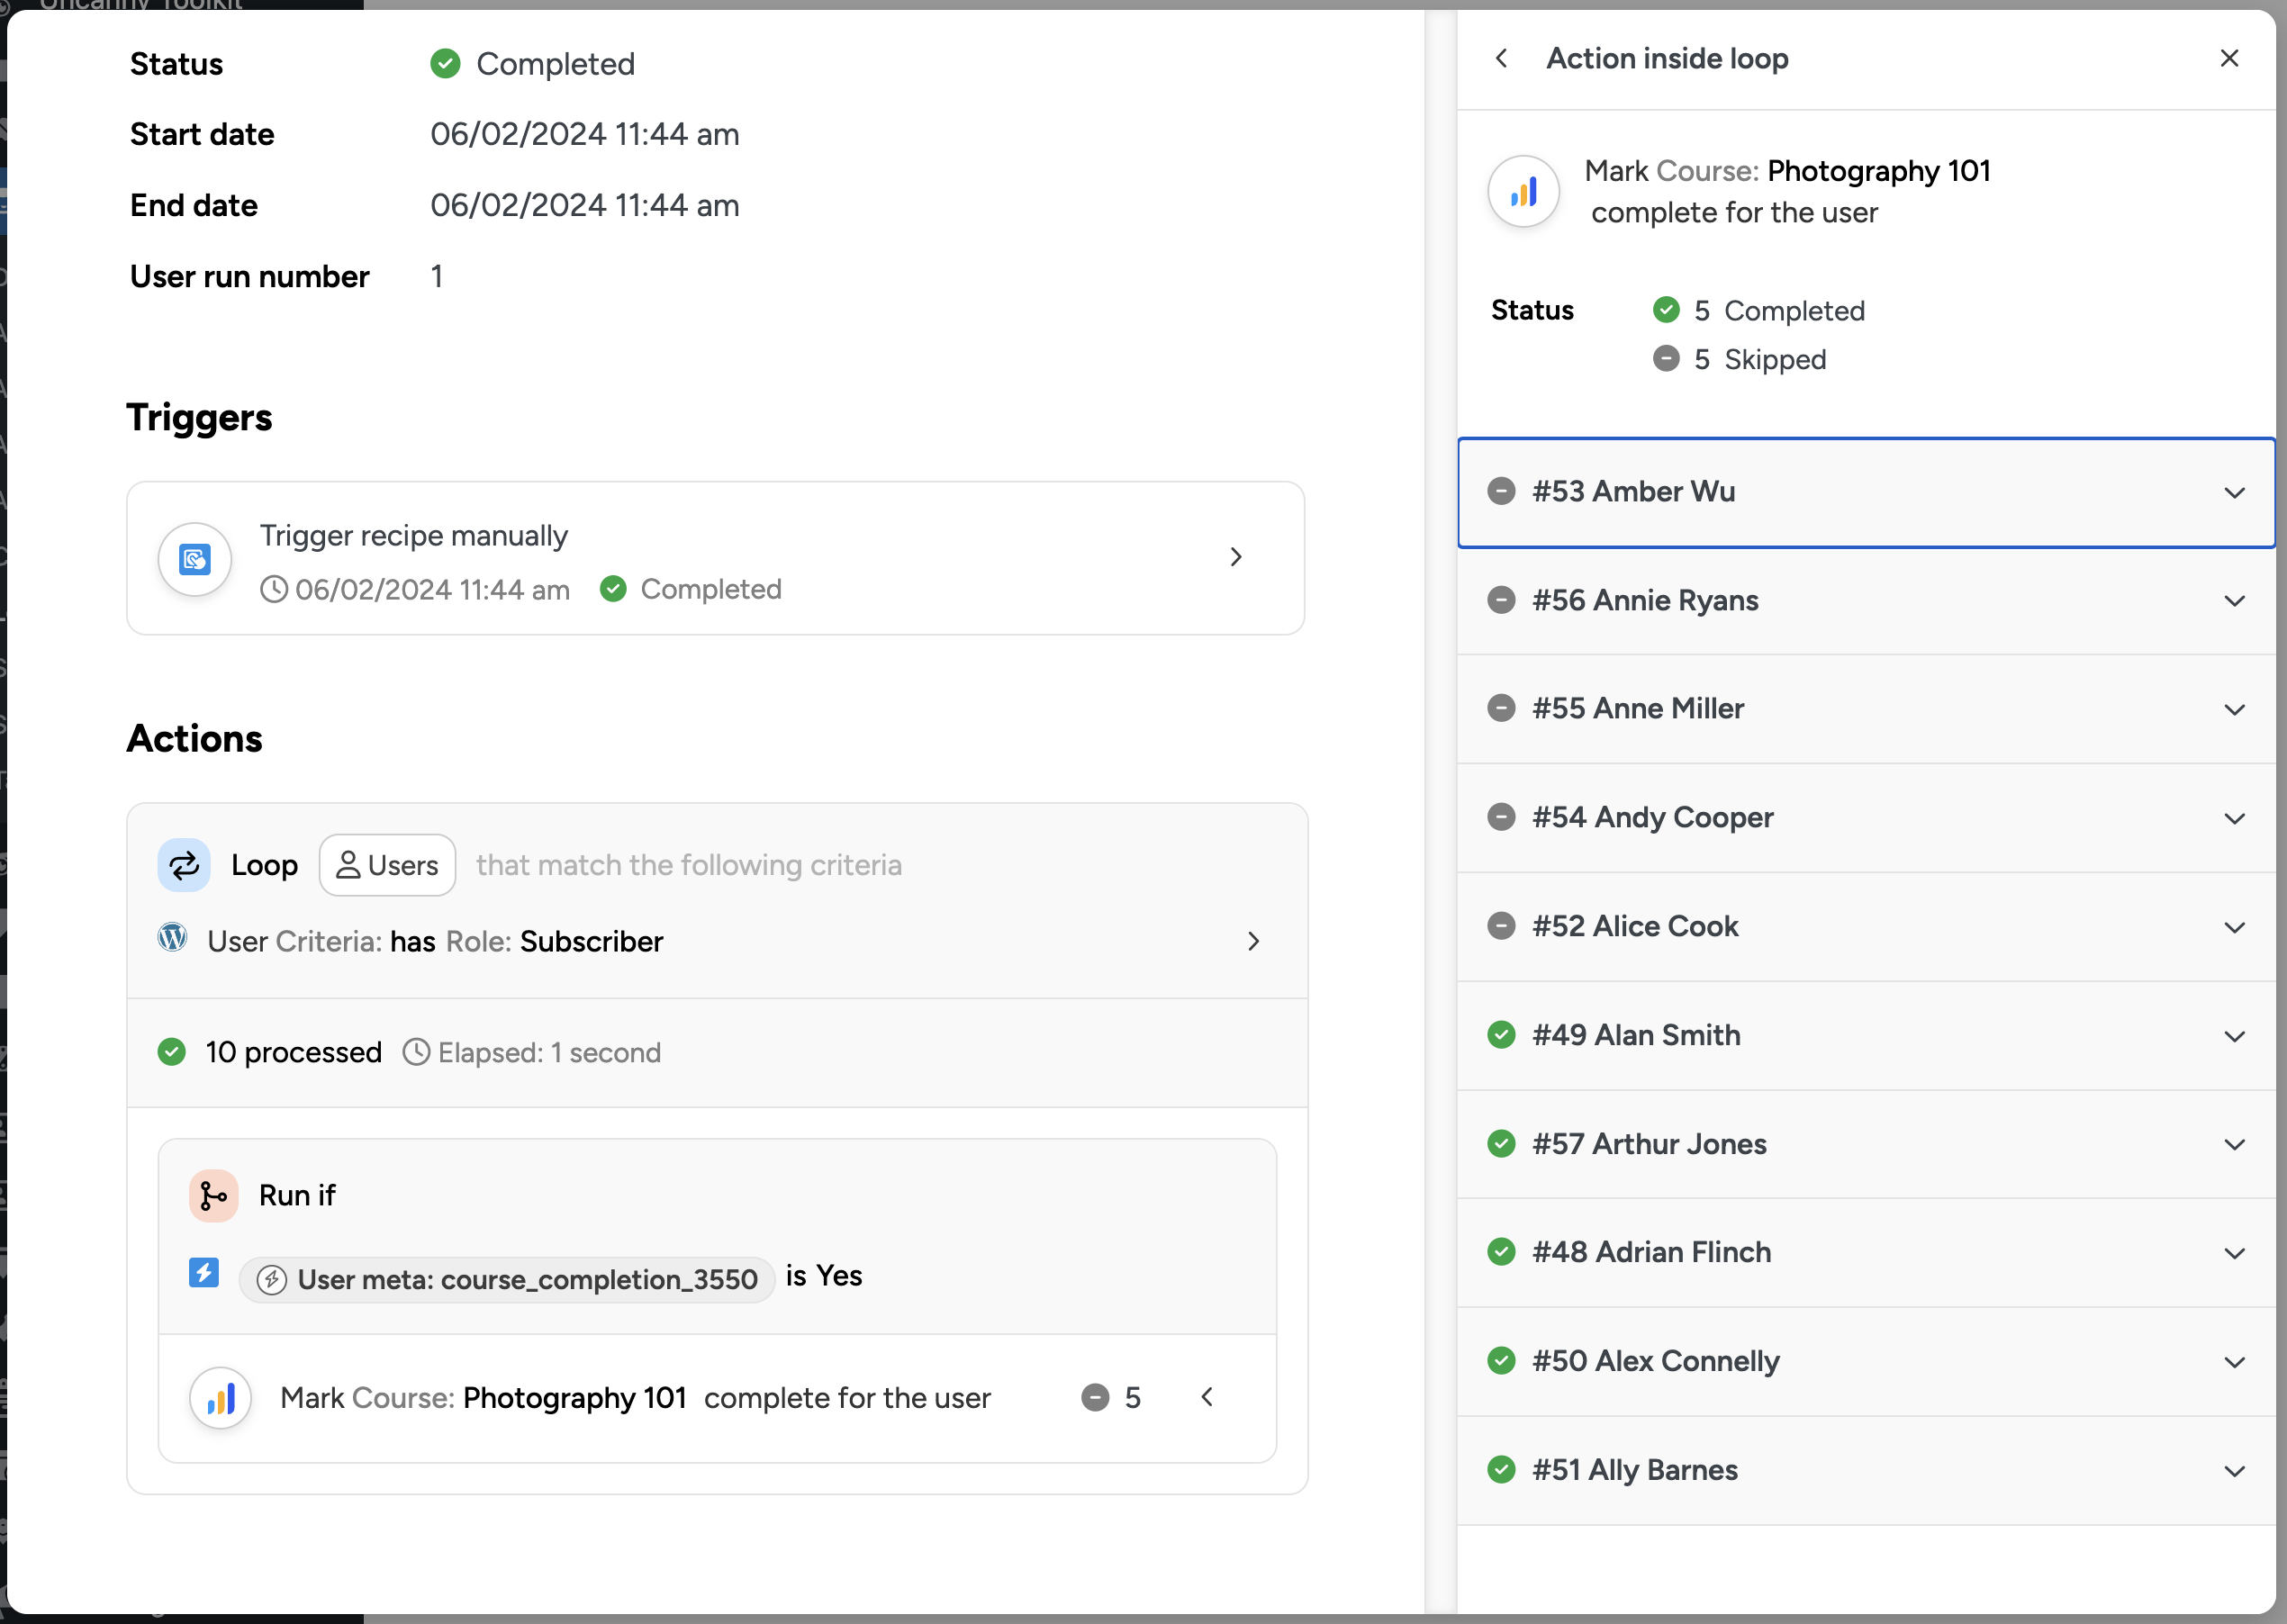Click the Loop arrows icon
Image resolution: width=2287 pixels, height=1624 pixels.
[x=184, y=865]
